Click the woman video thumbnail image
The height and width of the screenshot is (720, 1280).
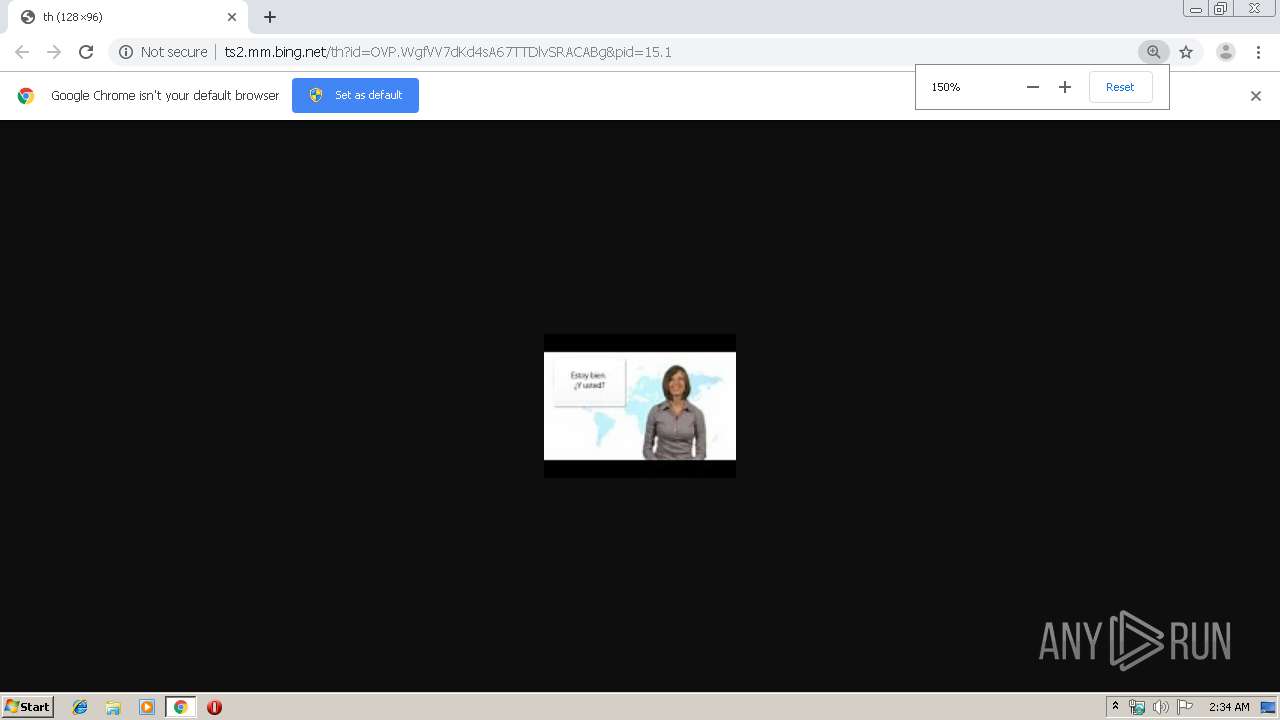click(640, 406)
